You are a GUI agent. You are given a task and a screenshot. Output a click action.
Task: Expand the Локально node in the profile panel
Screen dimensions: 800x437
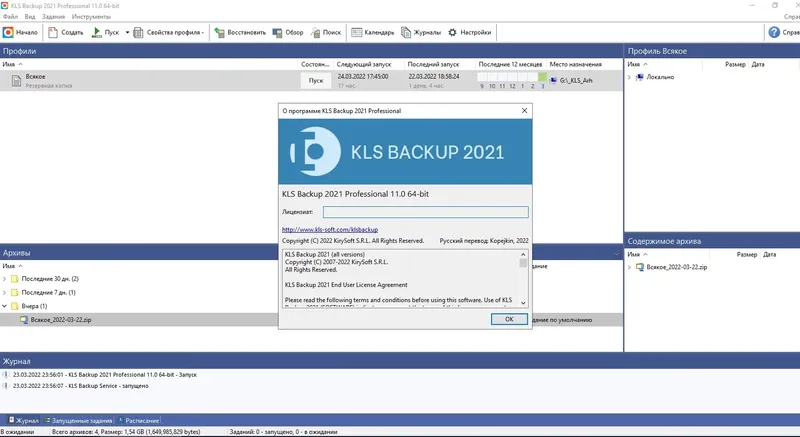(629, 78)
